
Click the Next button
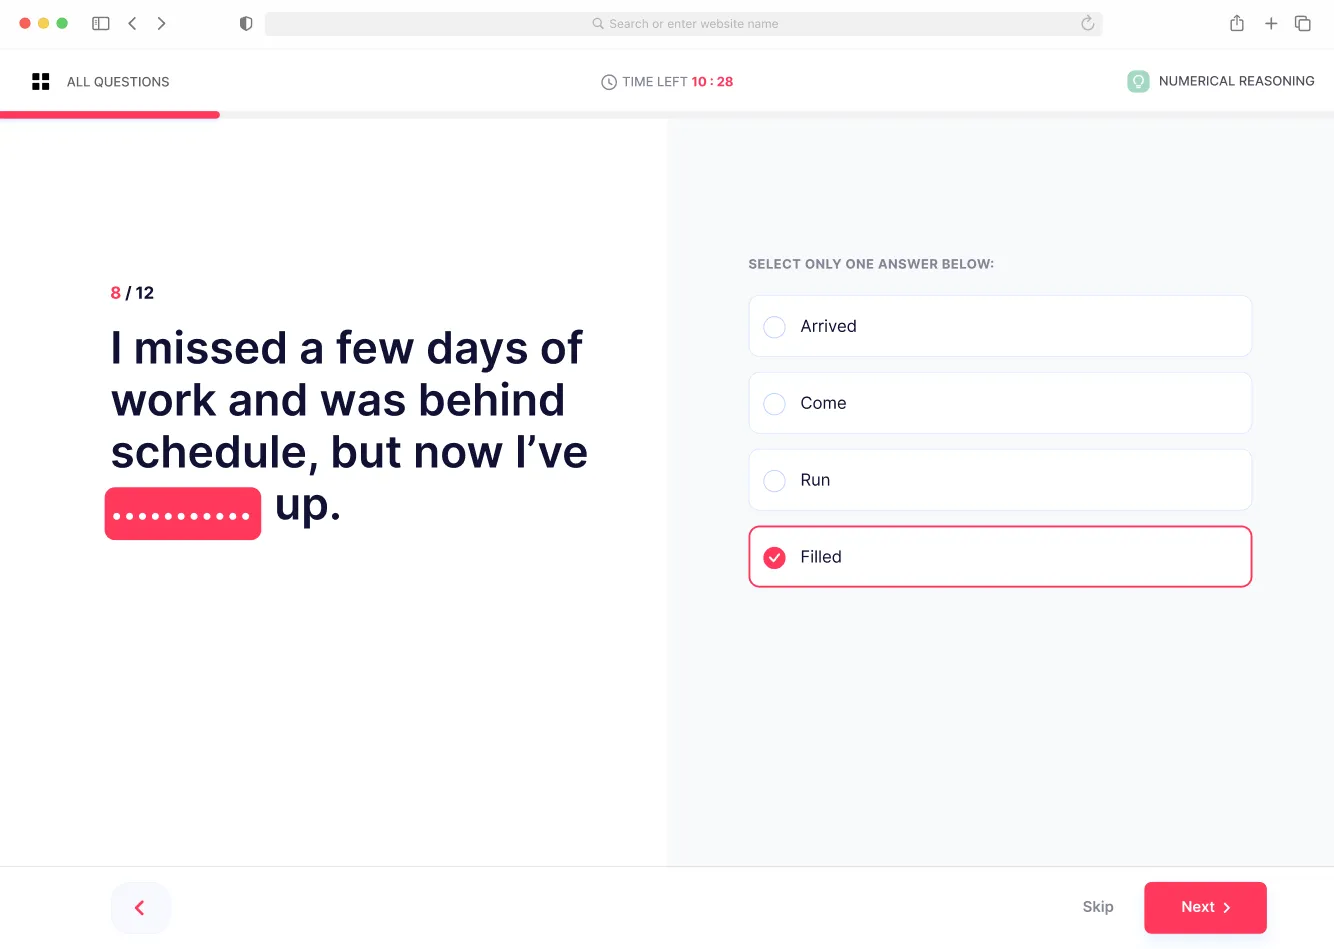click(1205, 907)
